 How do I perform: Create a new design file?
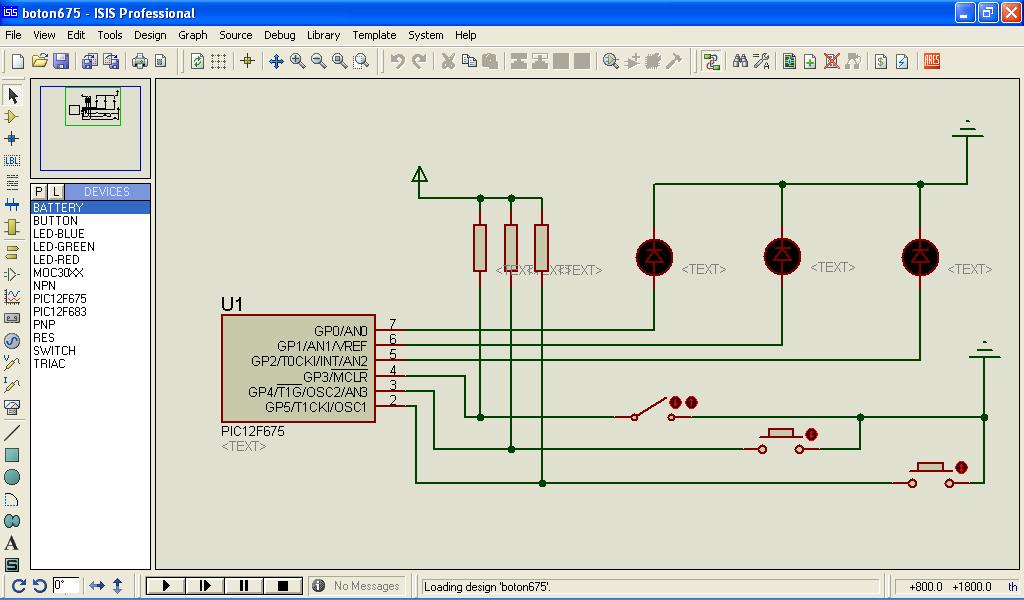point(18,61)
